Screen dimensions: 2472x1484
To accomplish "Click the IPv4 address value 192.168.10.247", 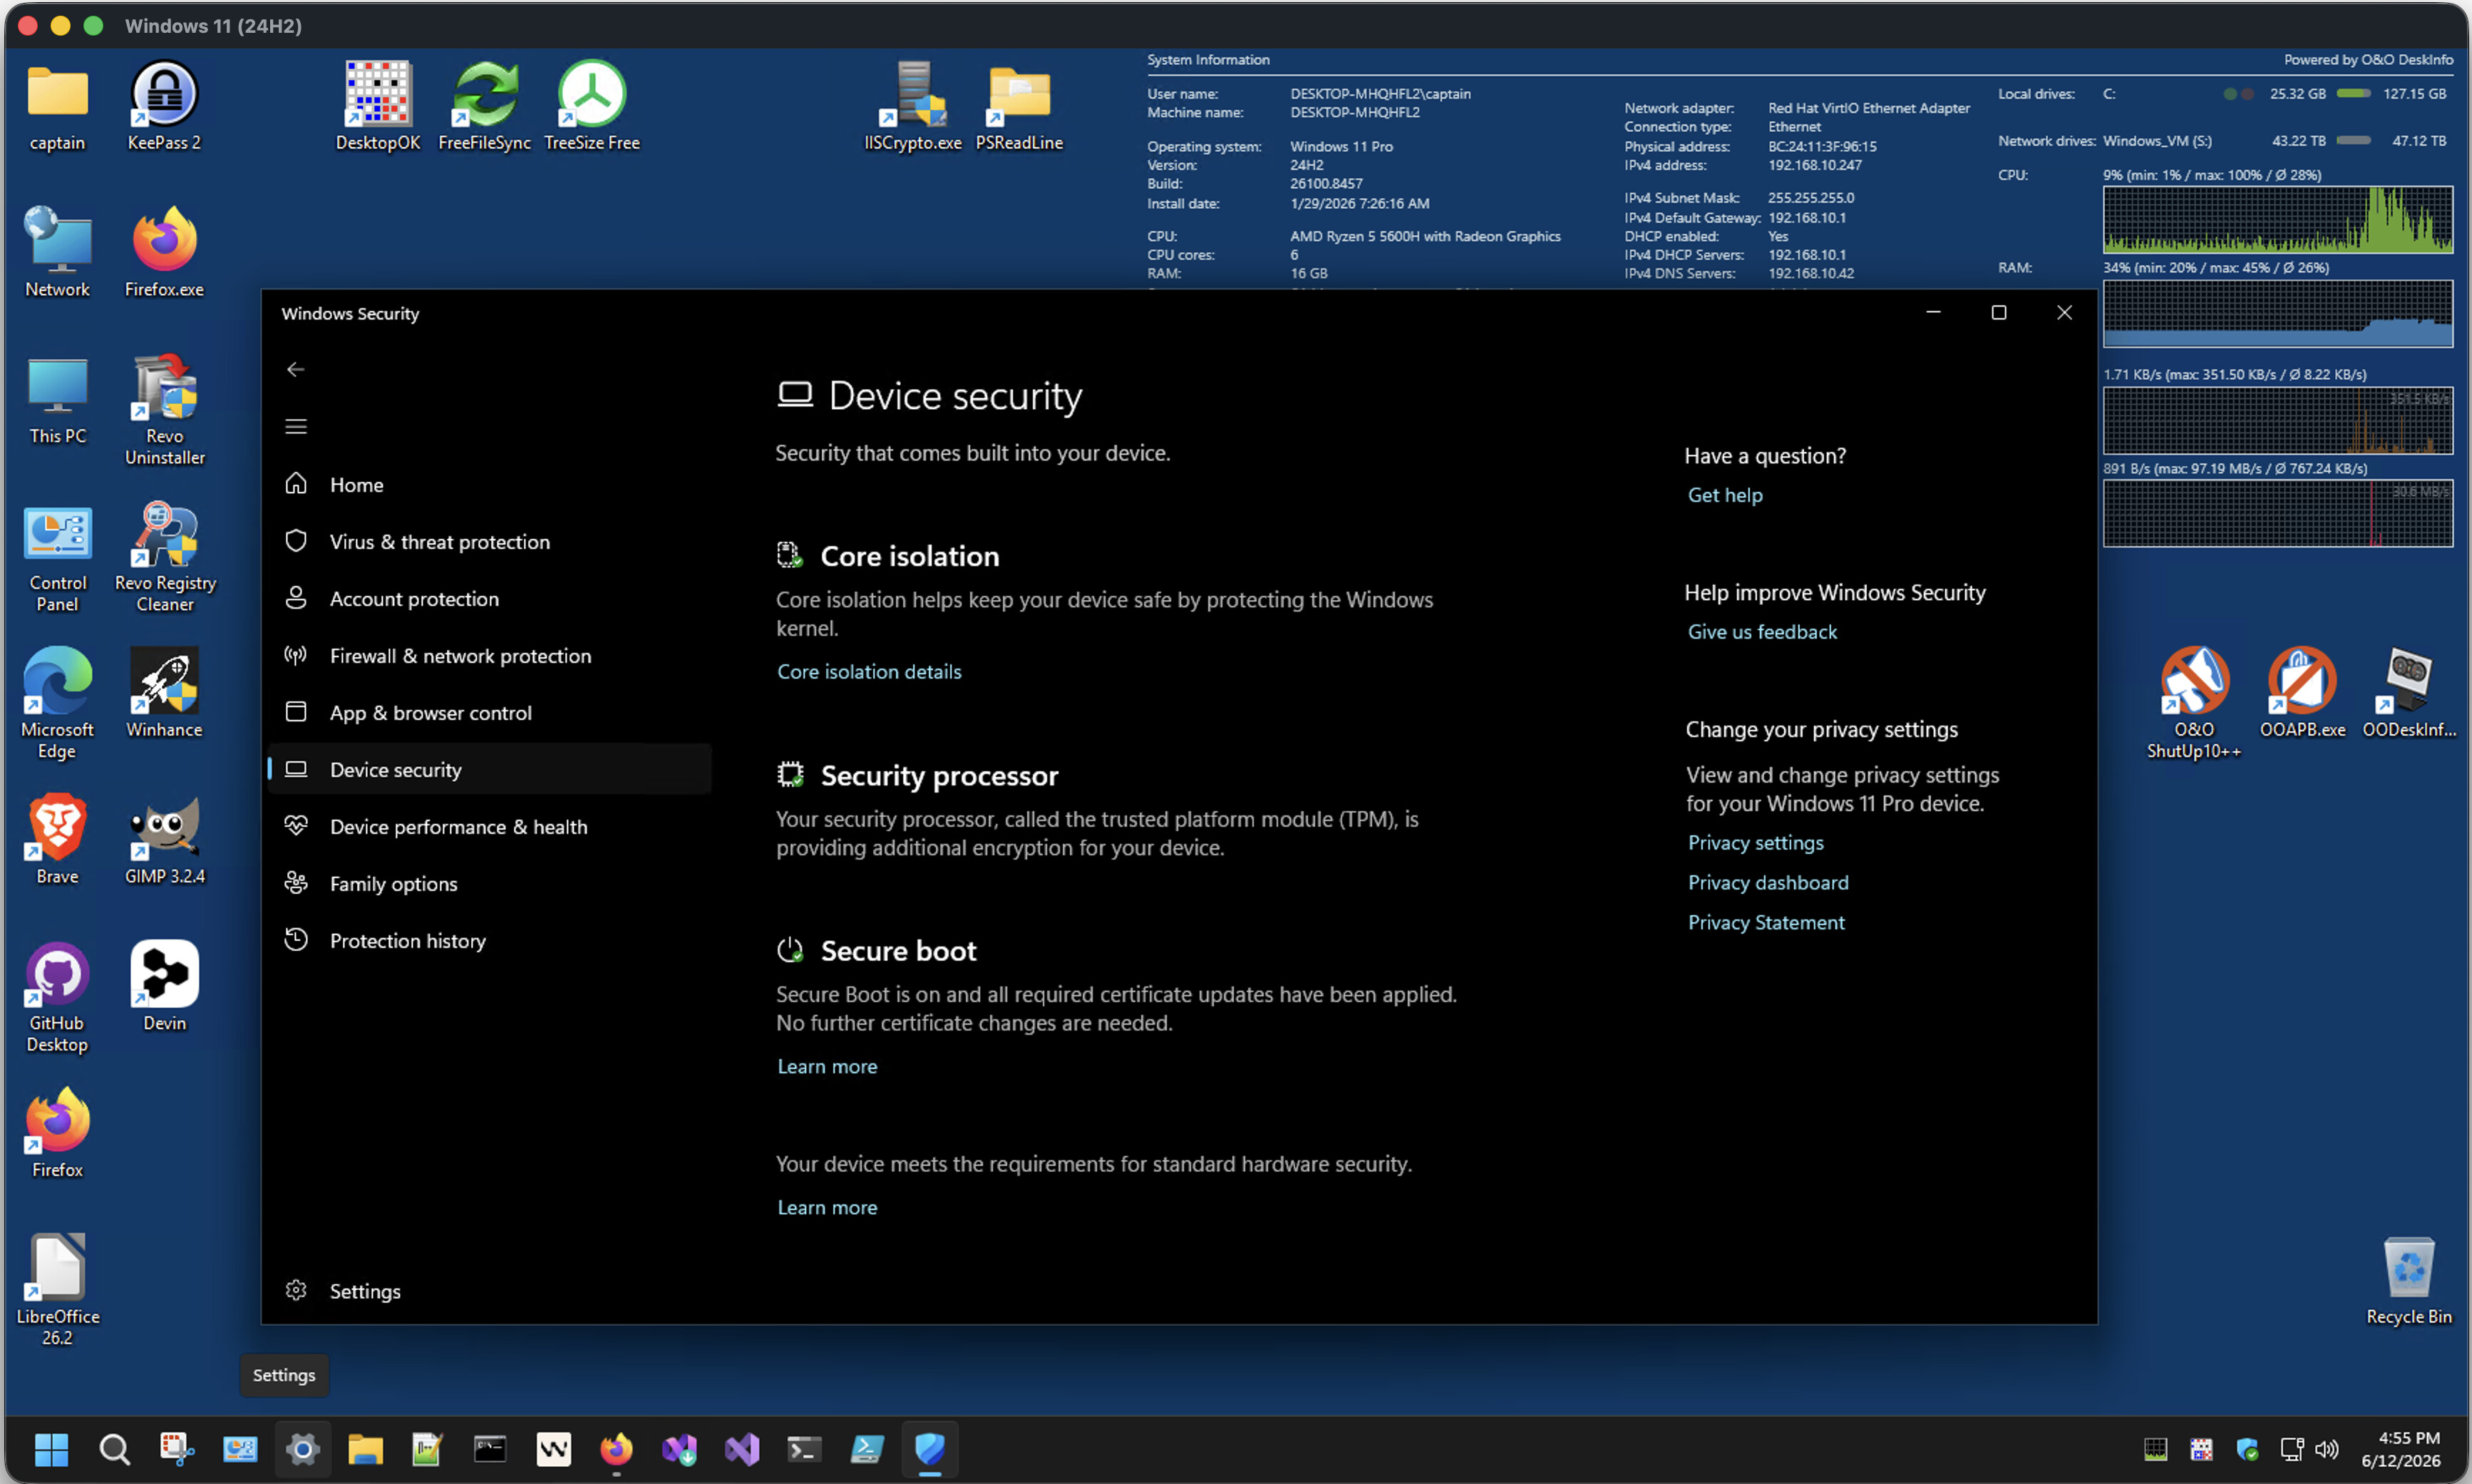I will pyautogui.click(x=1814, y=165).
